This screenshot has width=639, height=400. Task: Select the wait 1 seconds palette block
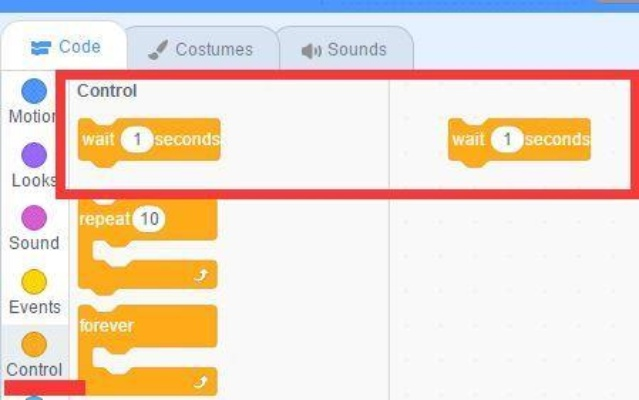[x=149, y=142]
